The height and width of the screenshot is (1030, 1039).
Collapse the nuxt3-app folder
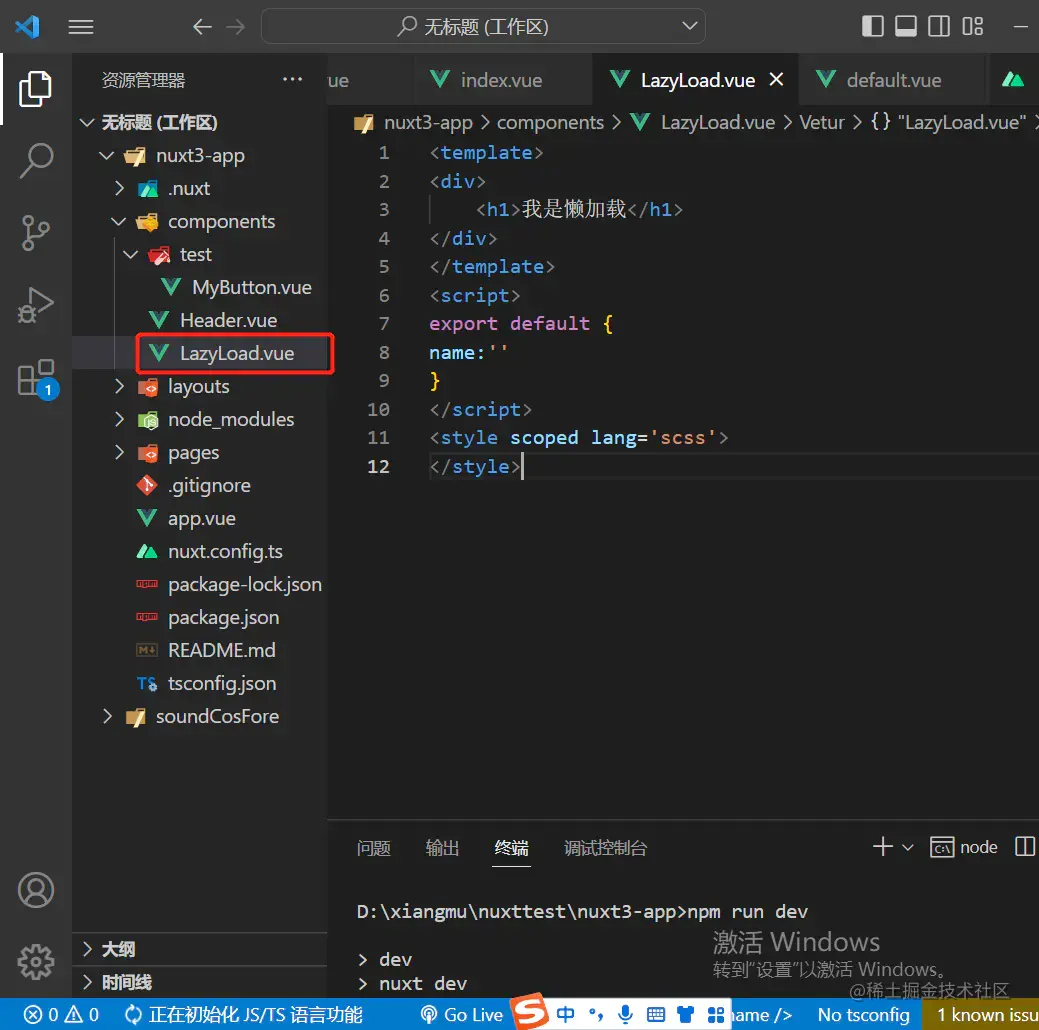pyautogui.click(x=107, y=155)
